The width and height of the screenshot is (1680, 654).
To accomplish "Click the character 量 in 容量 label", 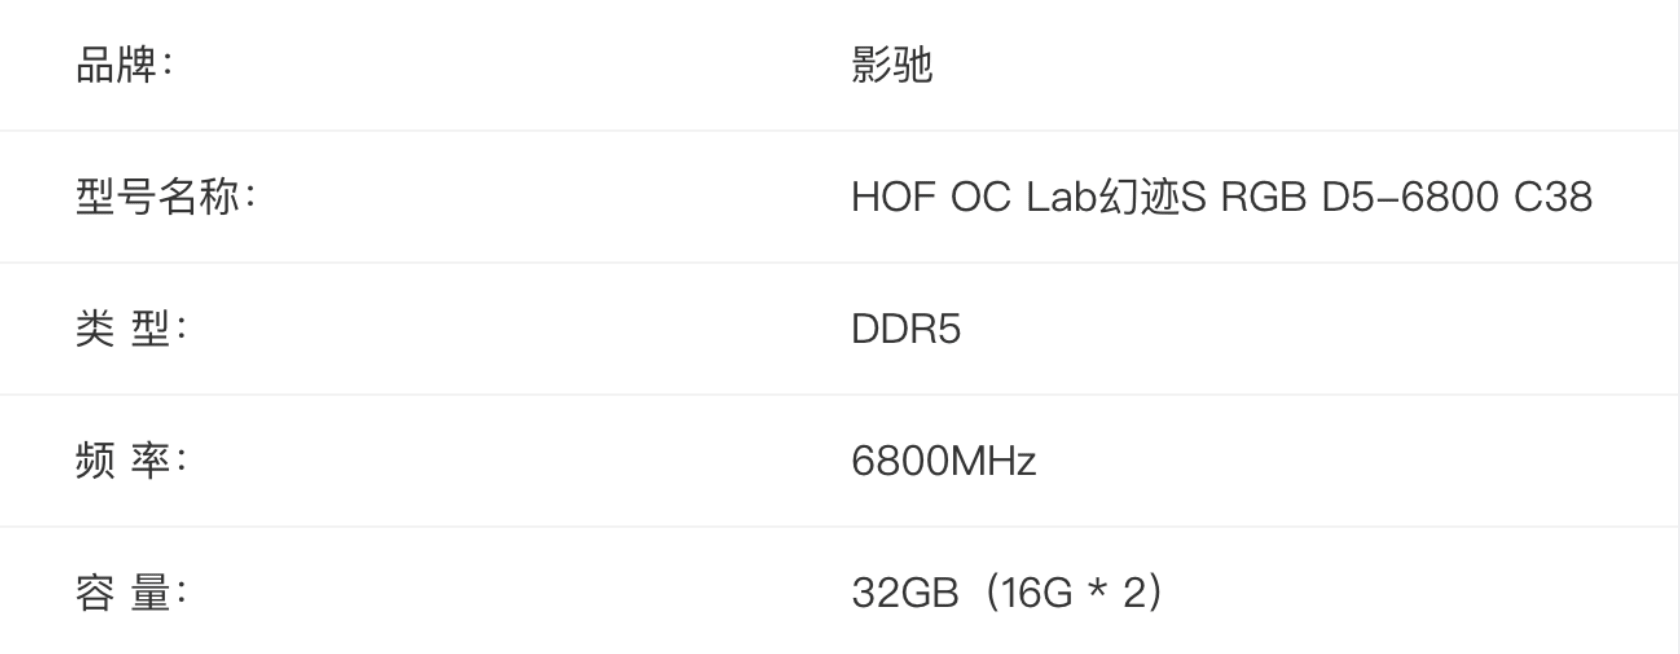I will pos(151,593).
